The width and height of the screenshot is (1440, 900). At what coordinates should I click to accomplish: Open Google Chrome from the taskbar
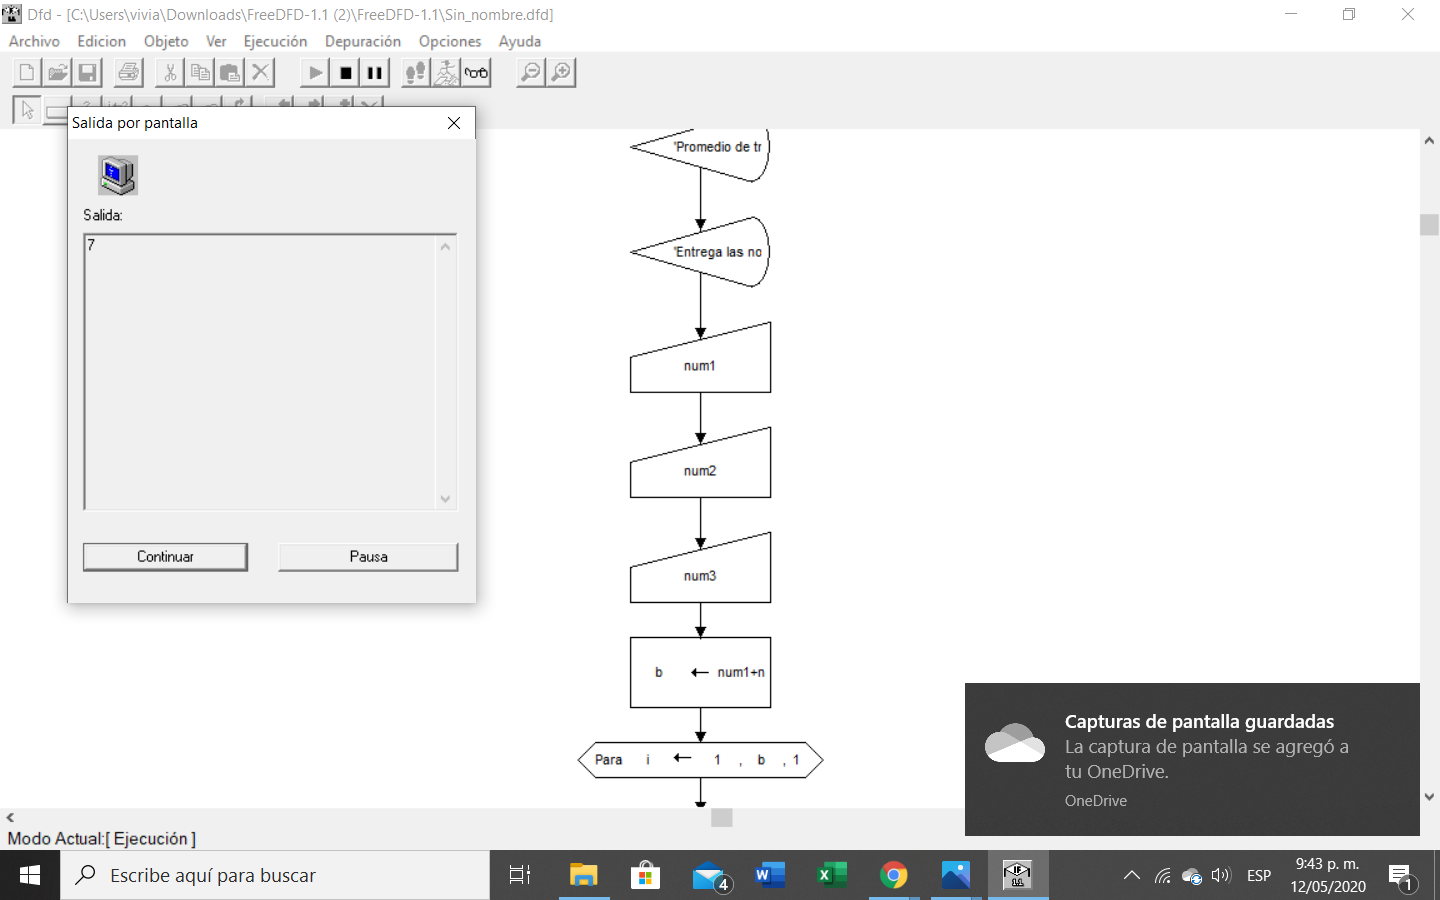pyautogui.click(x=894, y=875)
